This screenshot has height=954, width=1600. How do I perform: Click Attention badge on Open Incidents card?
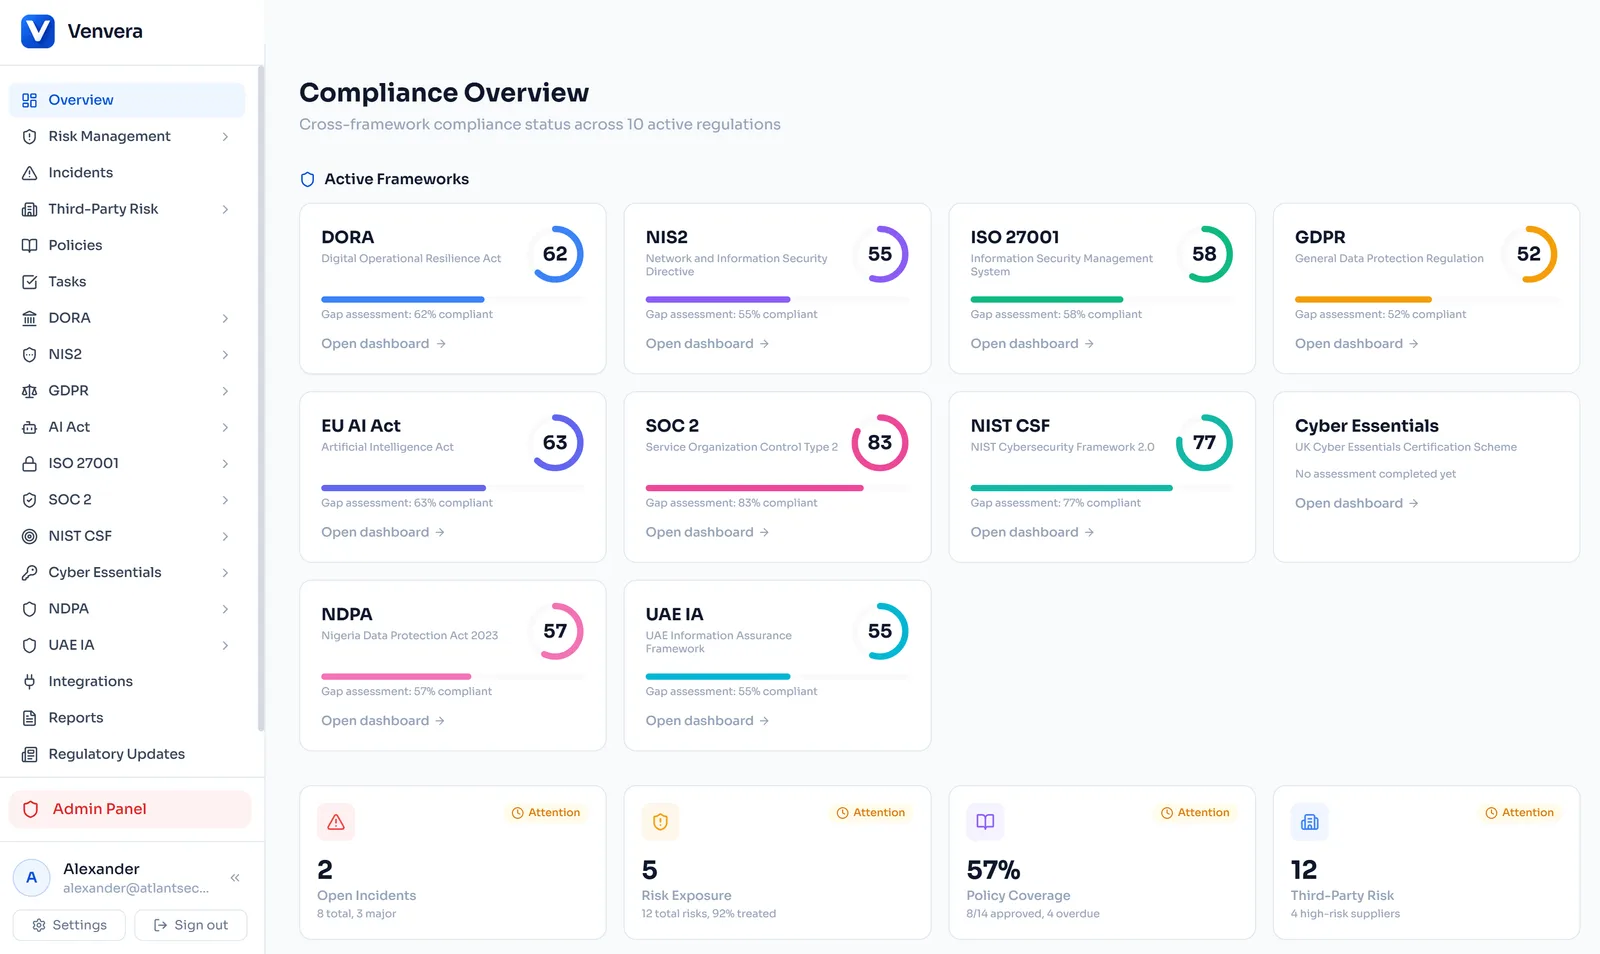546,813
